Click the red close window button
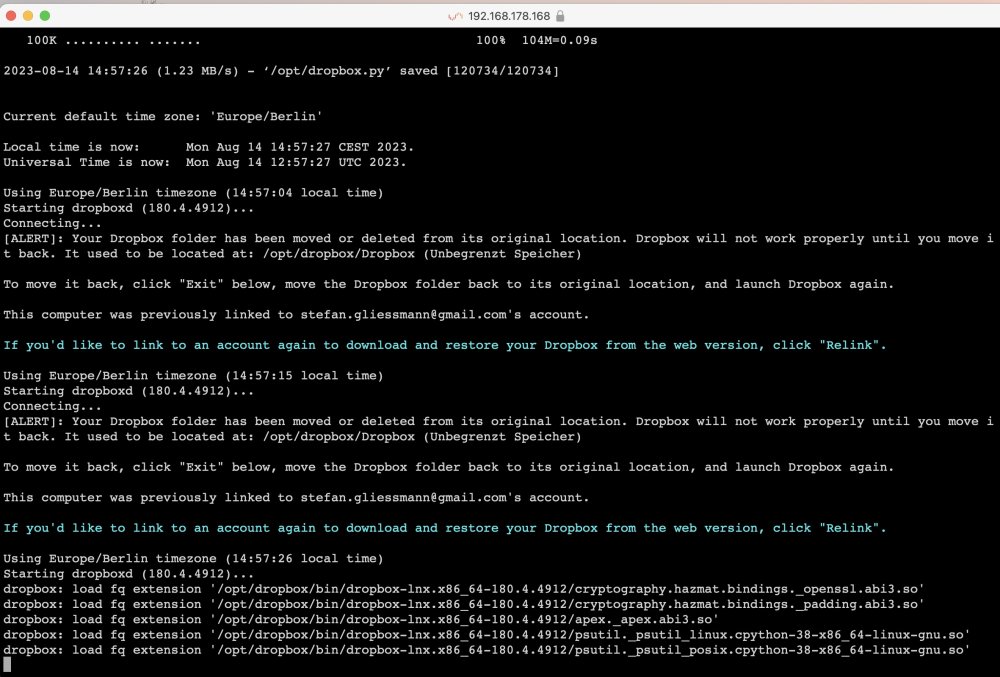1000x677 pixels. click(x=11, y=15)
